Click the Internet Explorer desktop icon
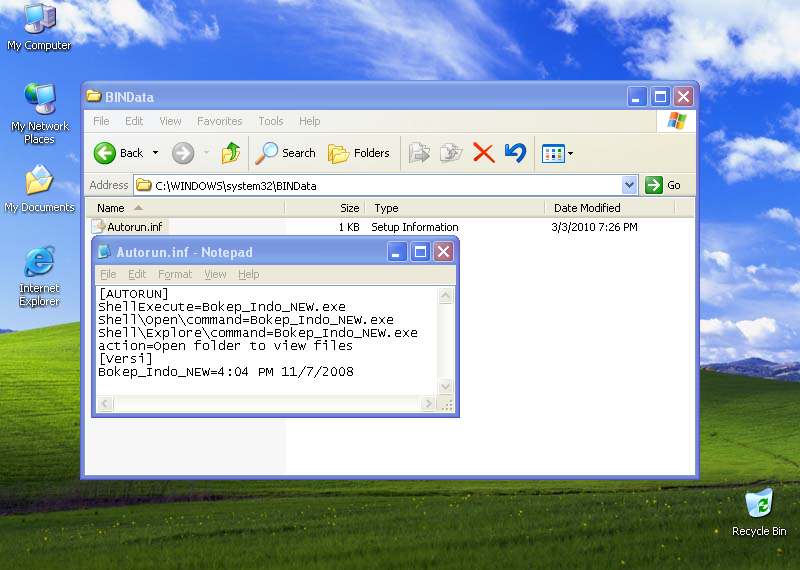 39,263
